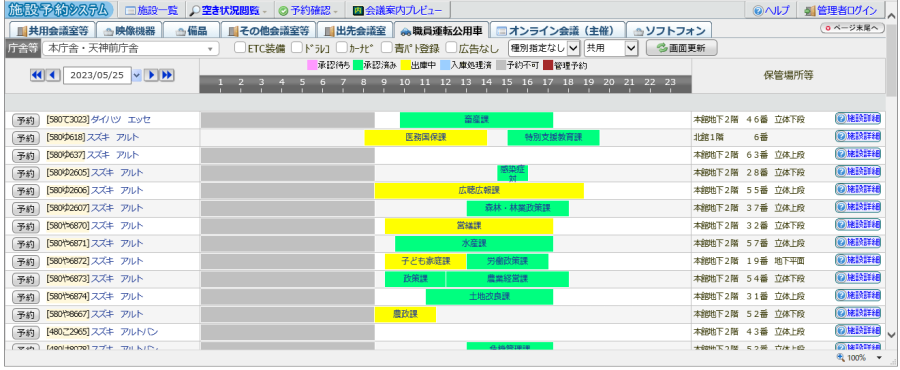Open the 森林・林業政策課 reservation block
The image size is (900, 370).
coord(518,209)
